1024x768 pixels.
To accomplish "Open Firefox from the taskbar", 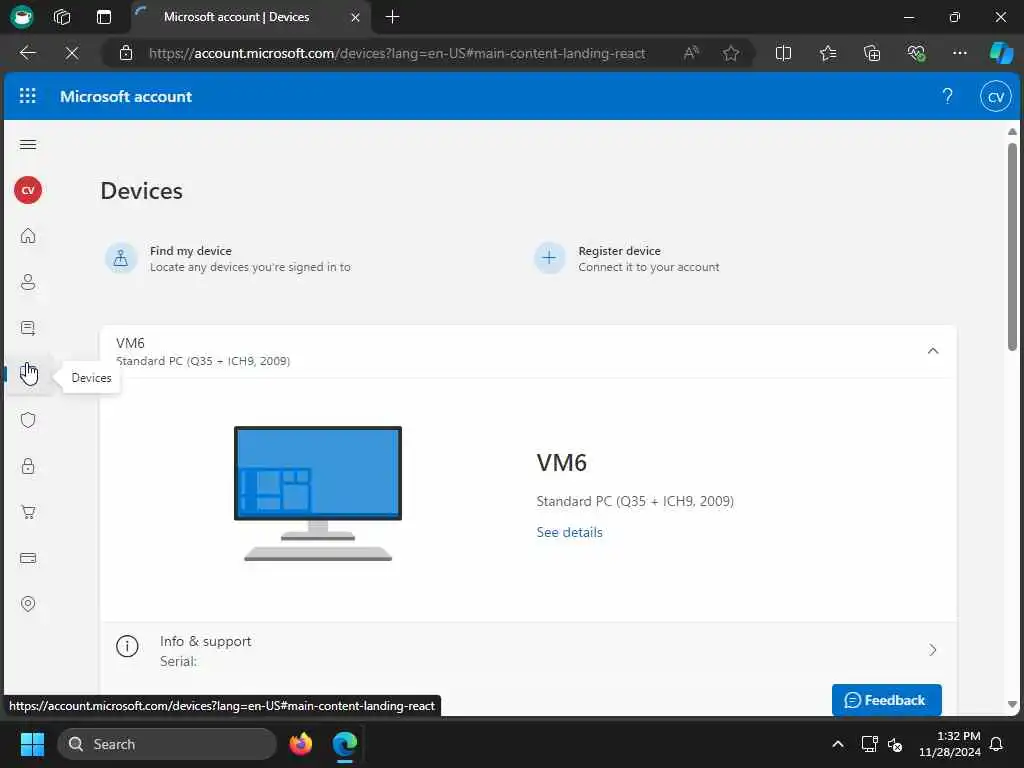I will click(x=300, y=744).
